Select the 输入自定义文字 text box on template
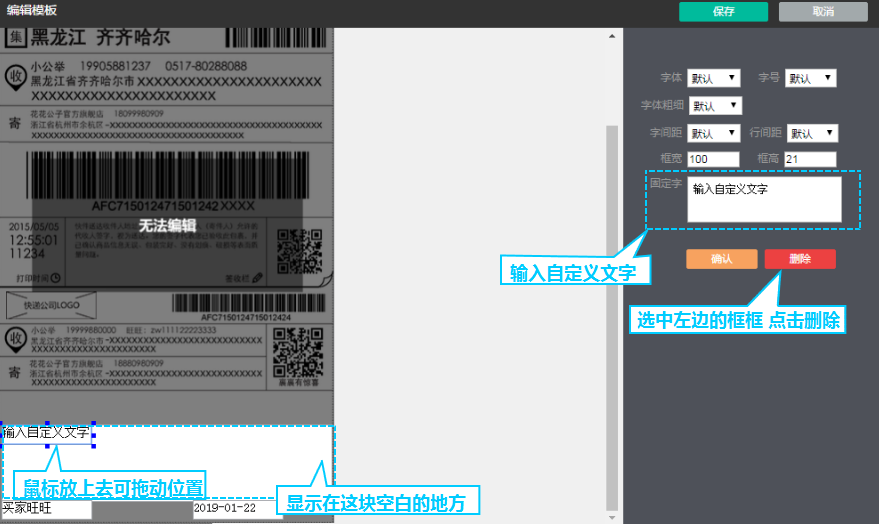This screenshot has height=524, width=879. 47,434
